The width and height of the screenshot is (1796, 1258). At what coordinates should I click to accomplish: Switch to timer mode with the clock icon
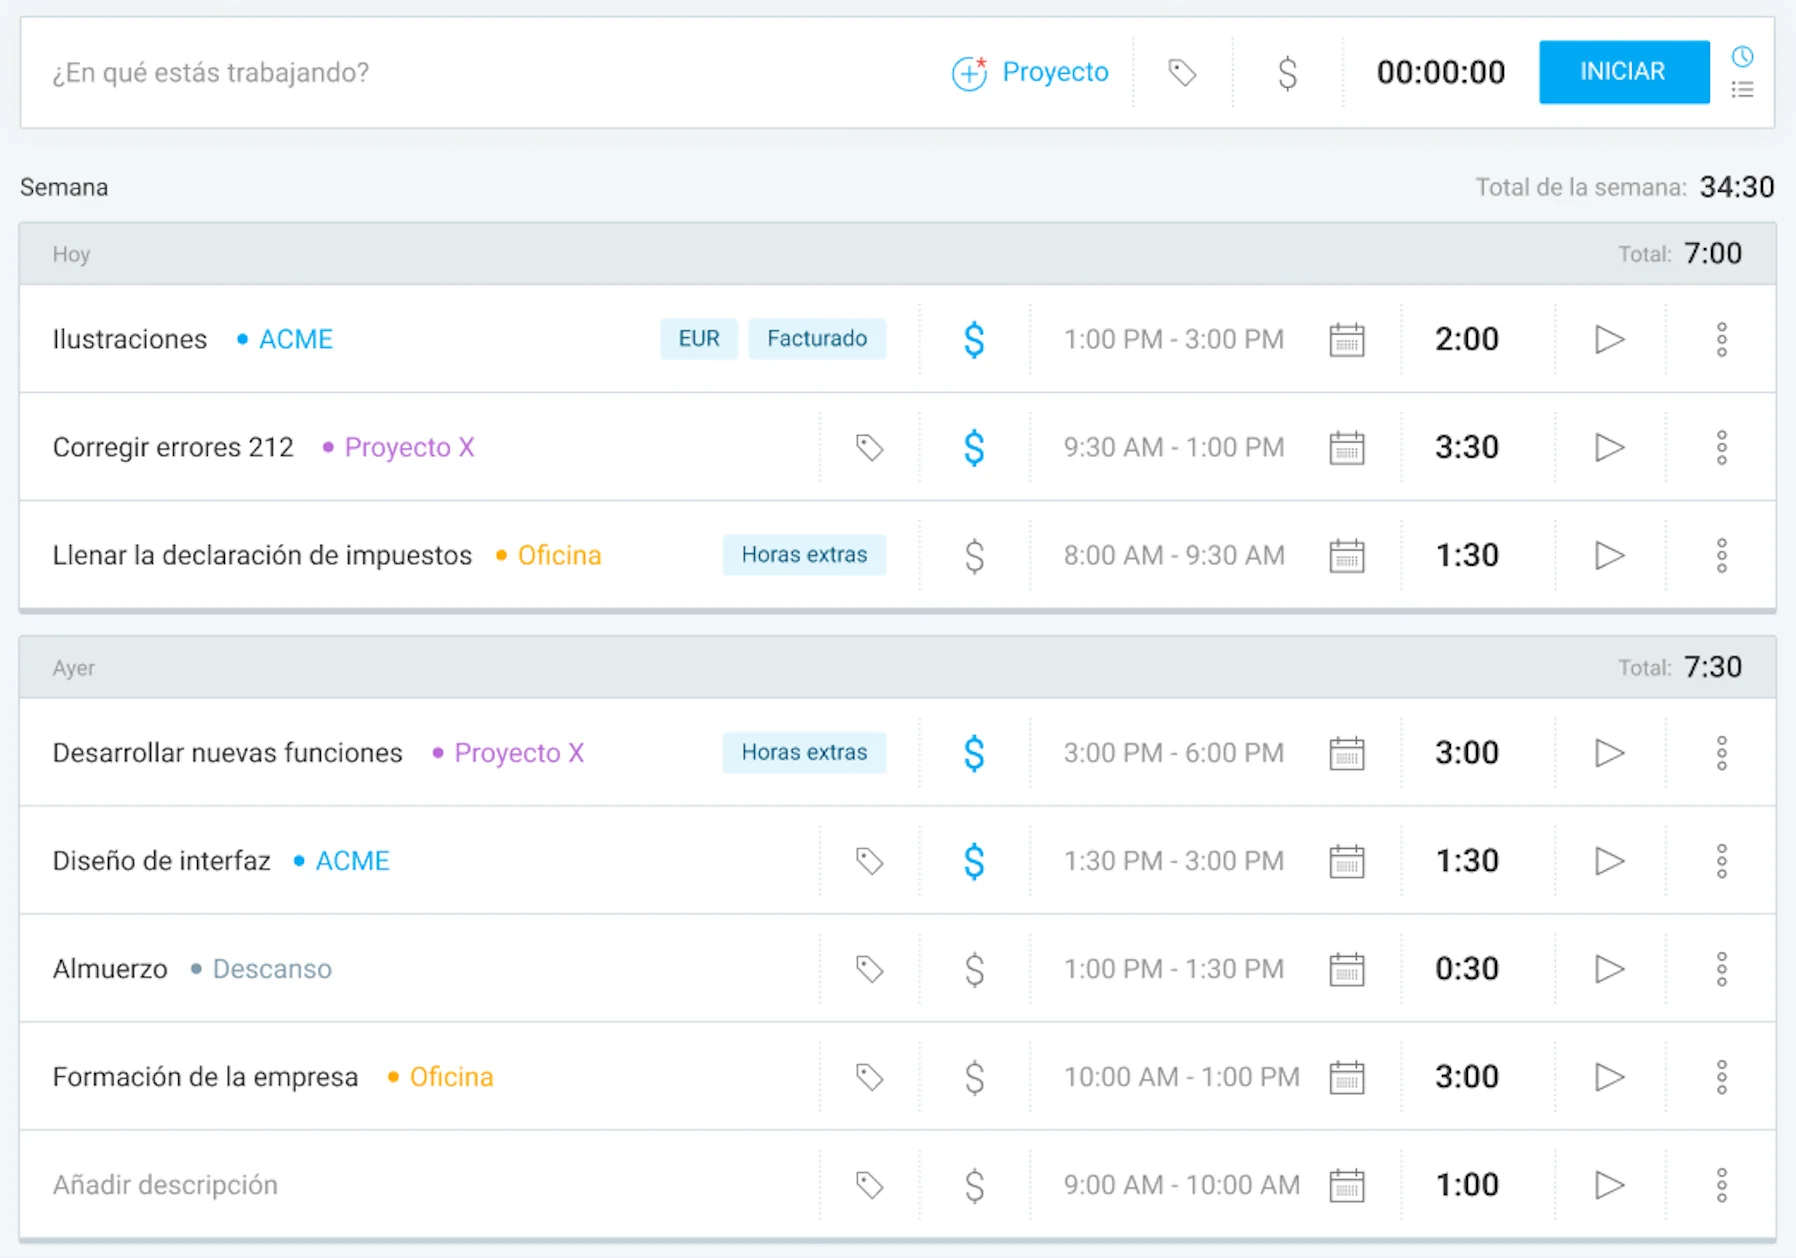[1742, 56]
